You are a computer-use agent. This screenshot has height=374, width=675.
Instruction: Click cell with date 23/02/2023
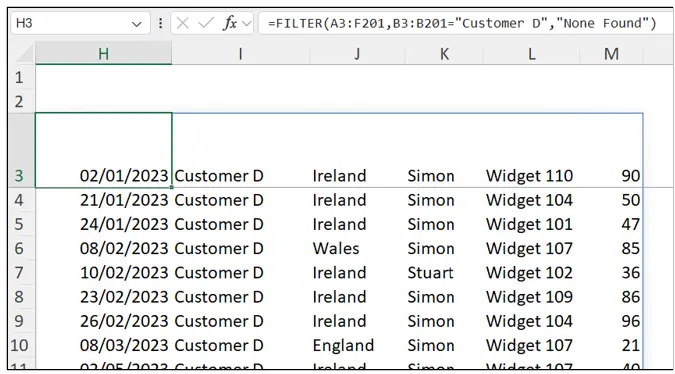click(x=103, y=297)
